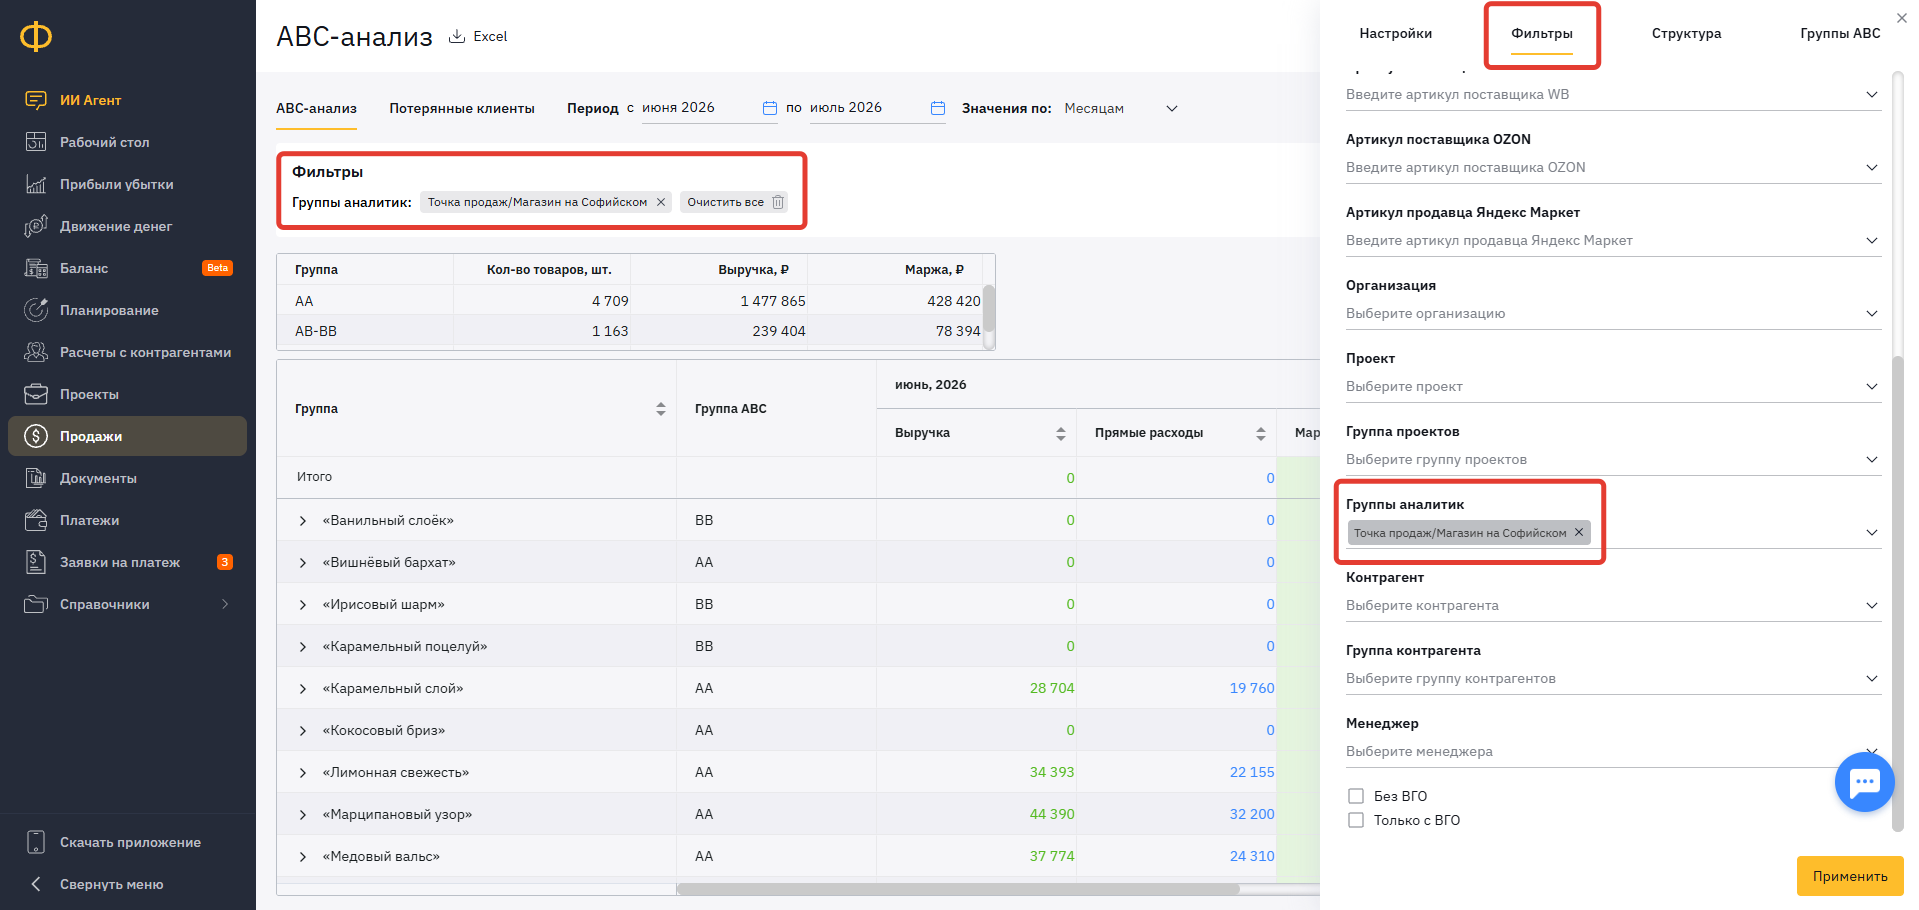
Task: Switch to the Фильтры tab
Action: click(x=1541, y=33)
